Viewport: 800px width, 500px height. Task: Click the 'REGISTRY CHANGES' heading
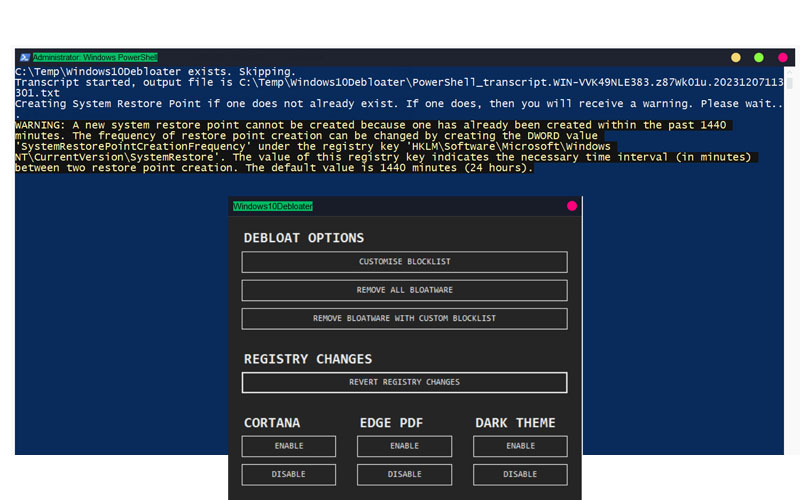(308, 359)
